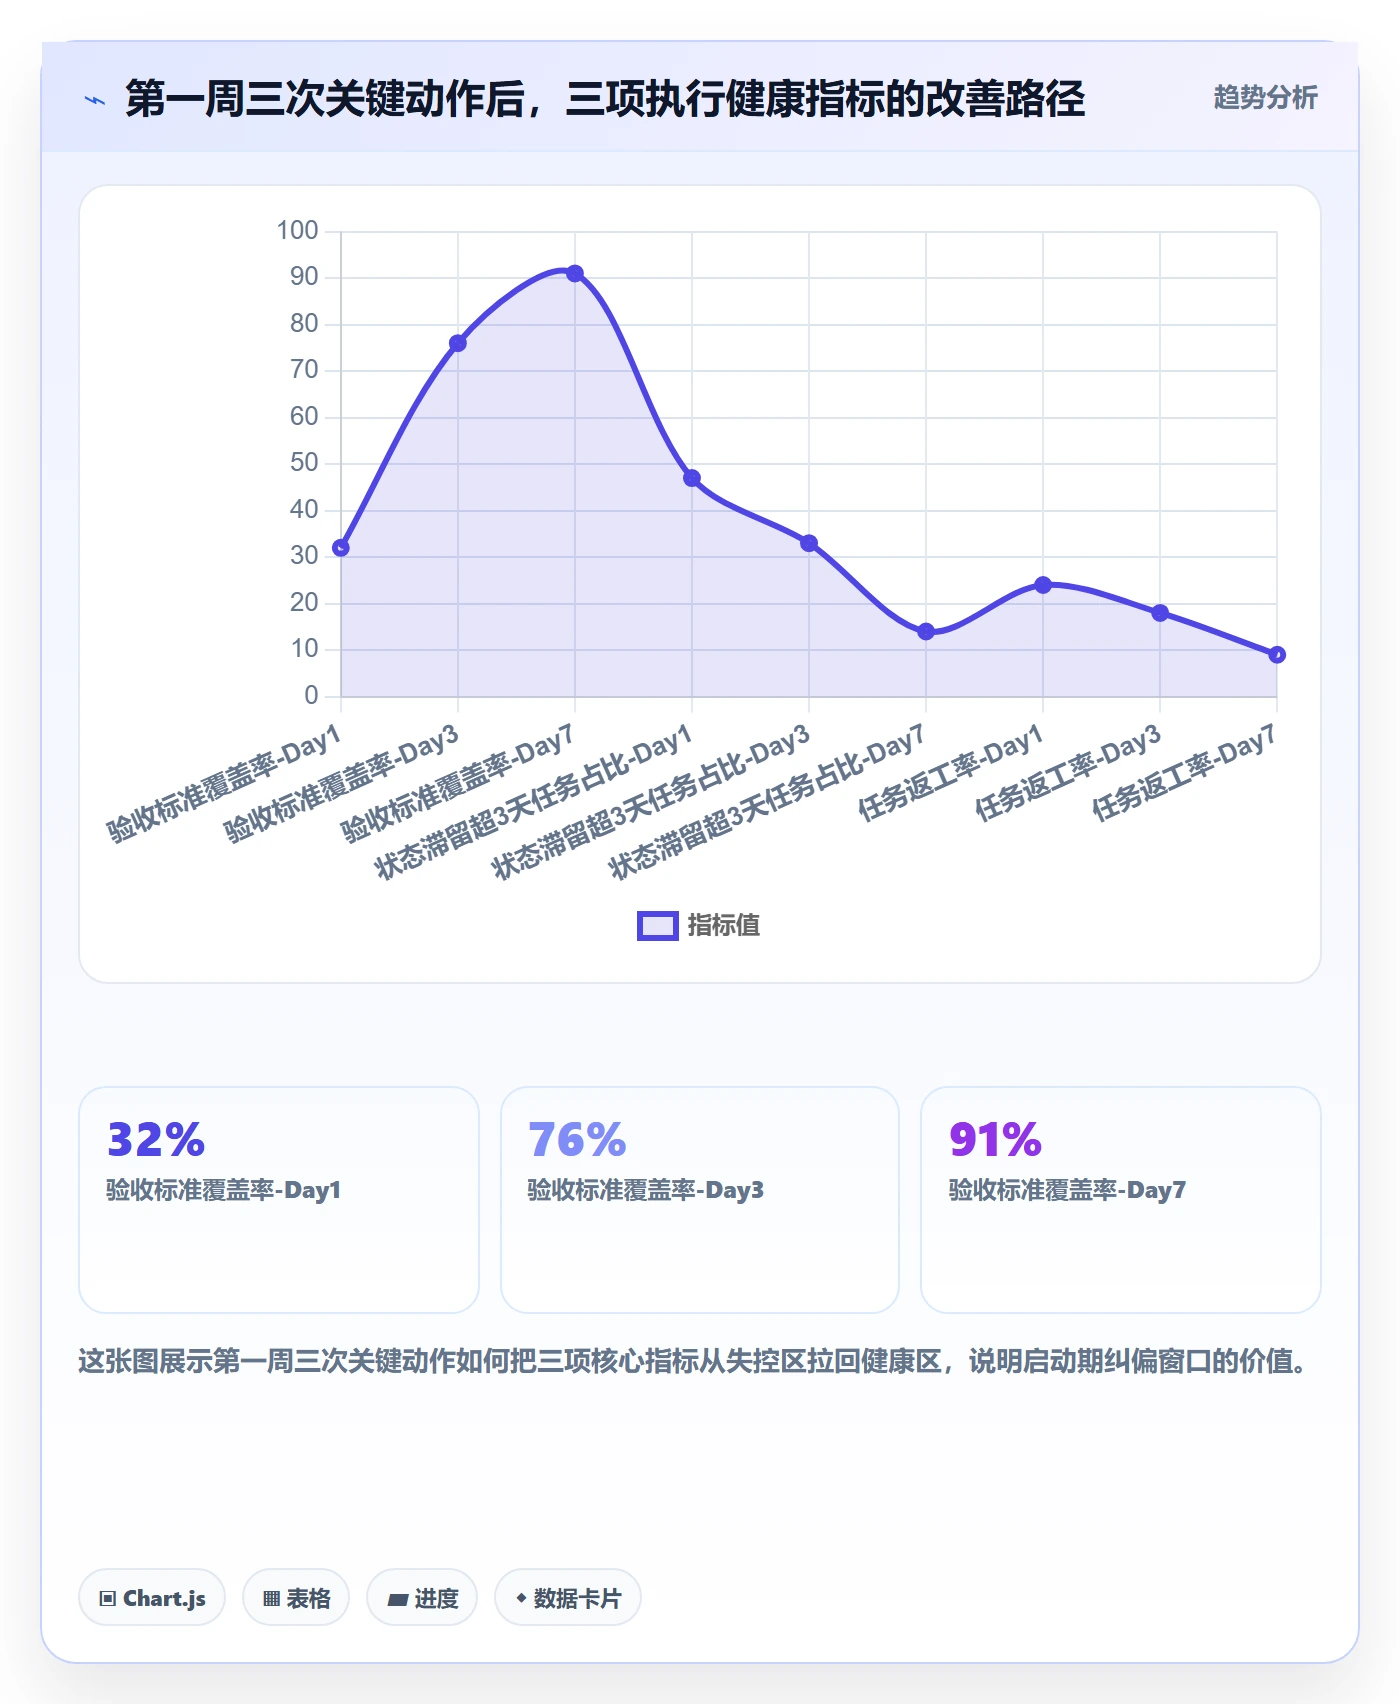The width and height of the screenshot is (1400, 1704).
Task: Click the grid icon in the 表格 chip
Action: click(271, 1598)
